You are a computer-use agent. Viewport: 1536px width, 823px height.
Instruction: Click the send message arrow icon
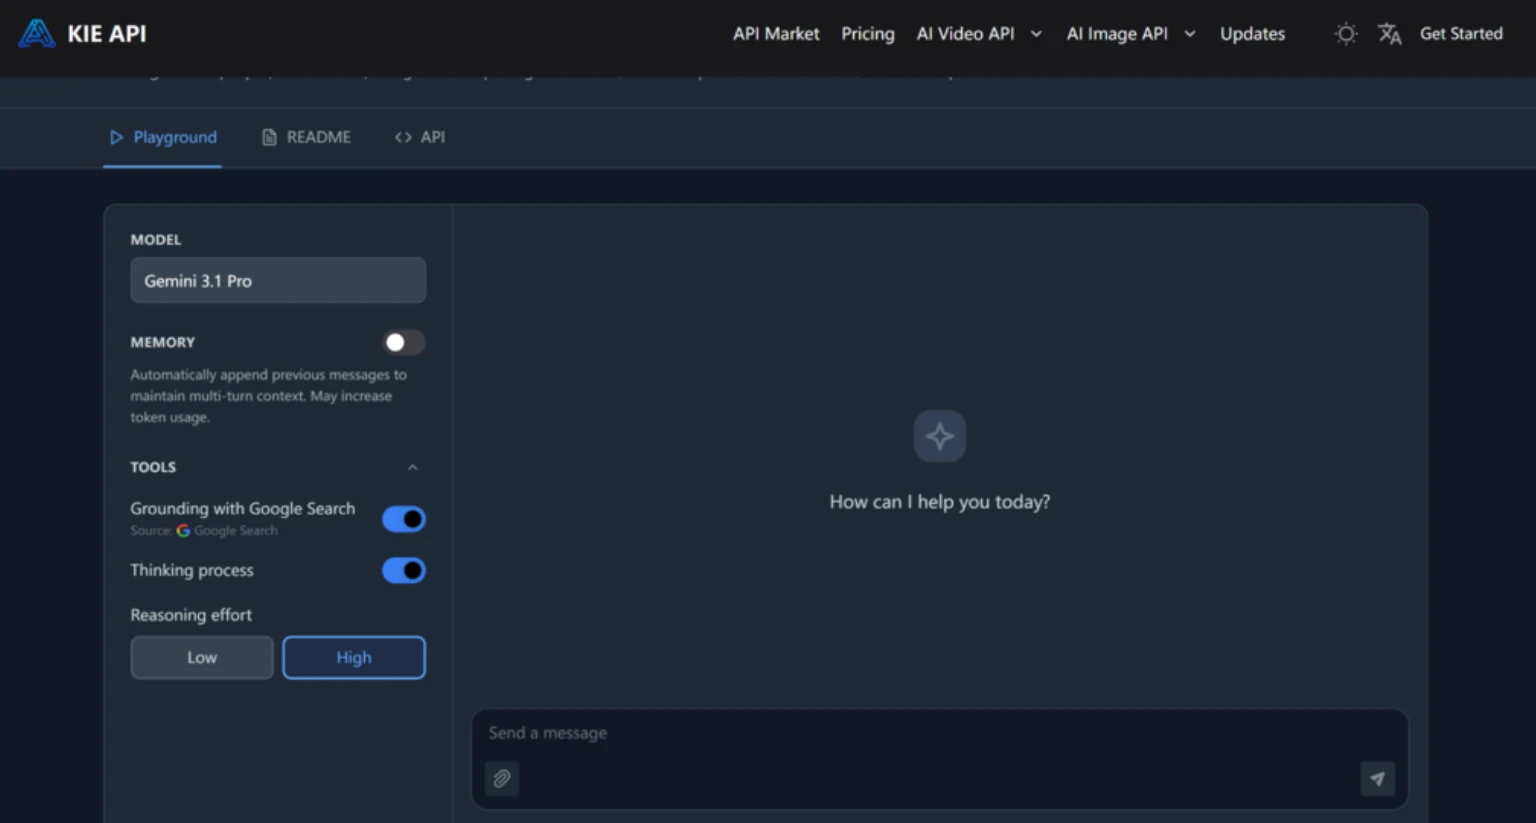click(x=1377, y=778)
